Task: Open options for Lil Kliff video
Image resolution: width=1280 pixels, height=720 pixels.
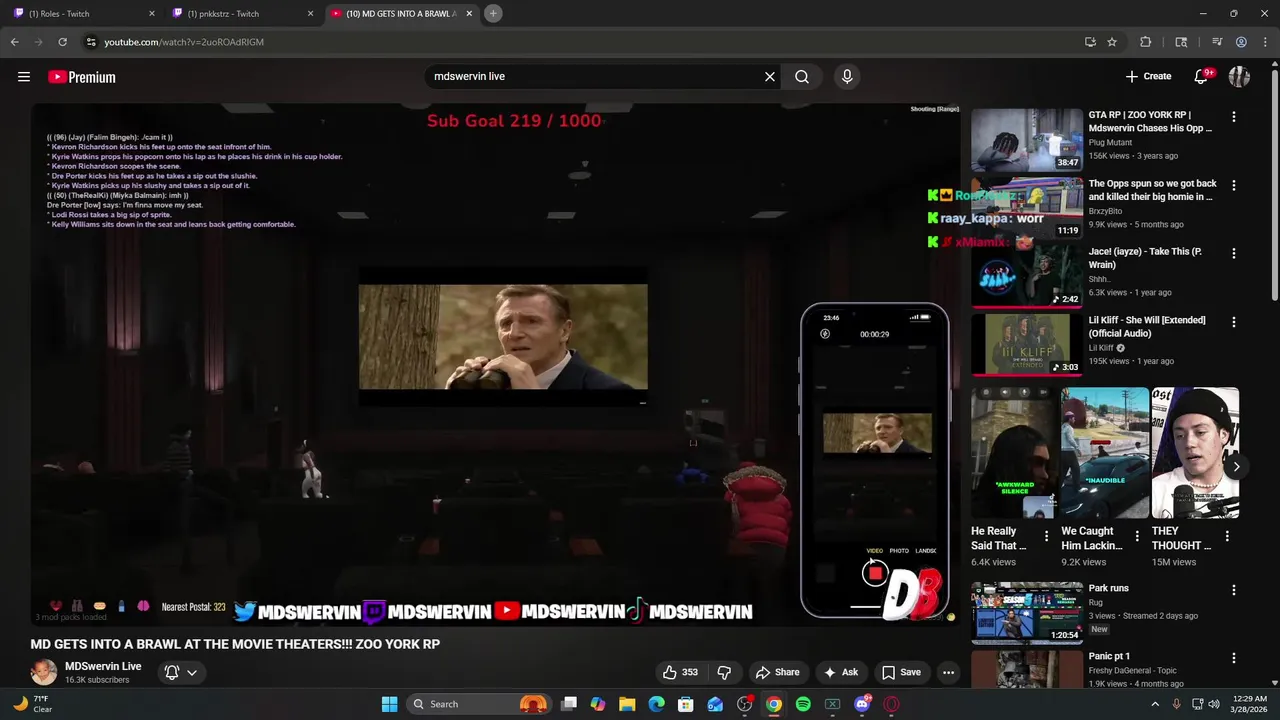Action: (x=1234, y=322)
